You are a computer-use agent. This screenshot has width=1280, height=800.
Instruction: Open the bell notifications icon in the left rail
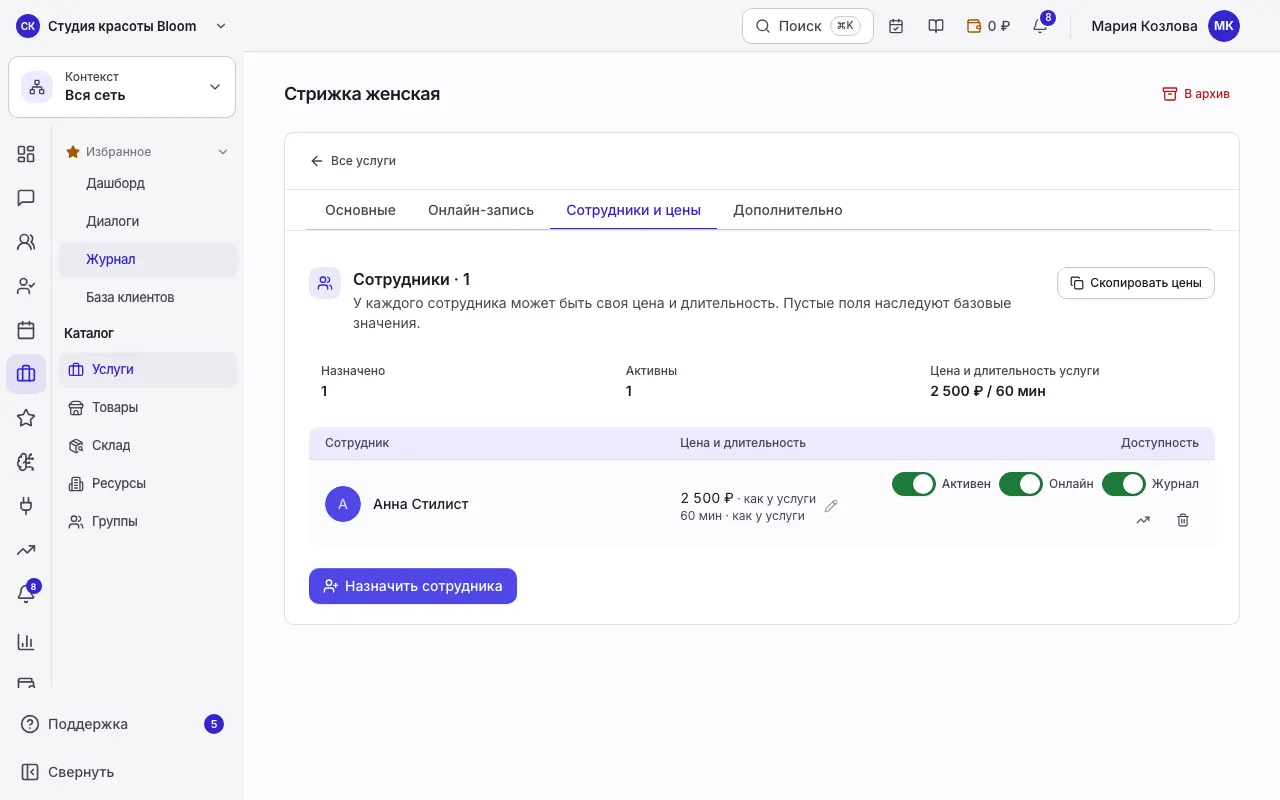[x=26, y=594]
